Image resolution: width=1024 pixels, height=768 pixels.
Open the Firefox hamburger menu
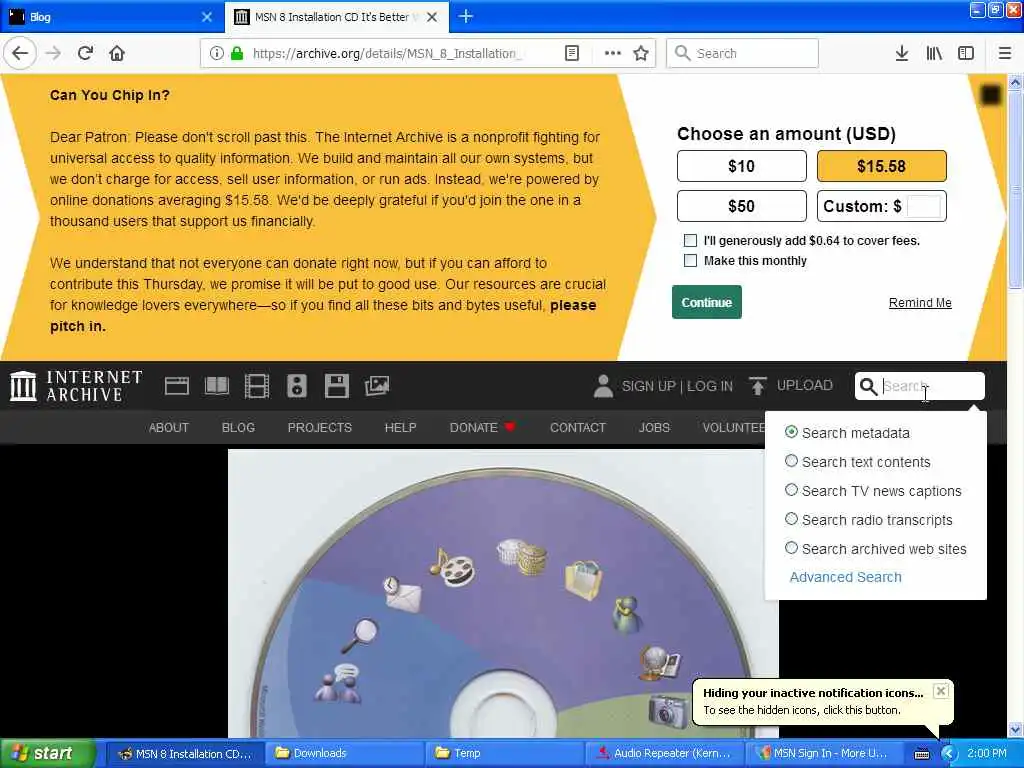pos(1004,53)
